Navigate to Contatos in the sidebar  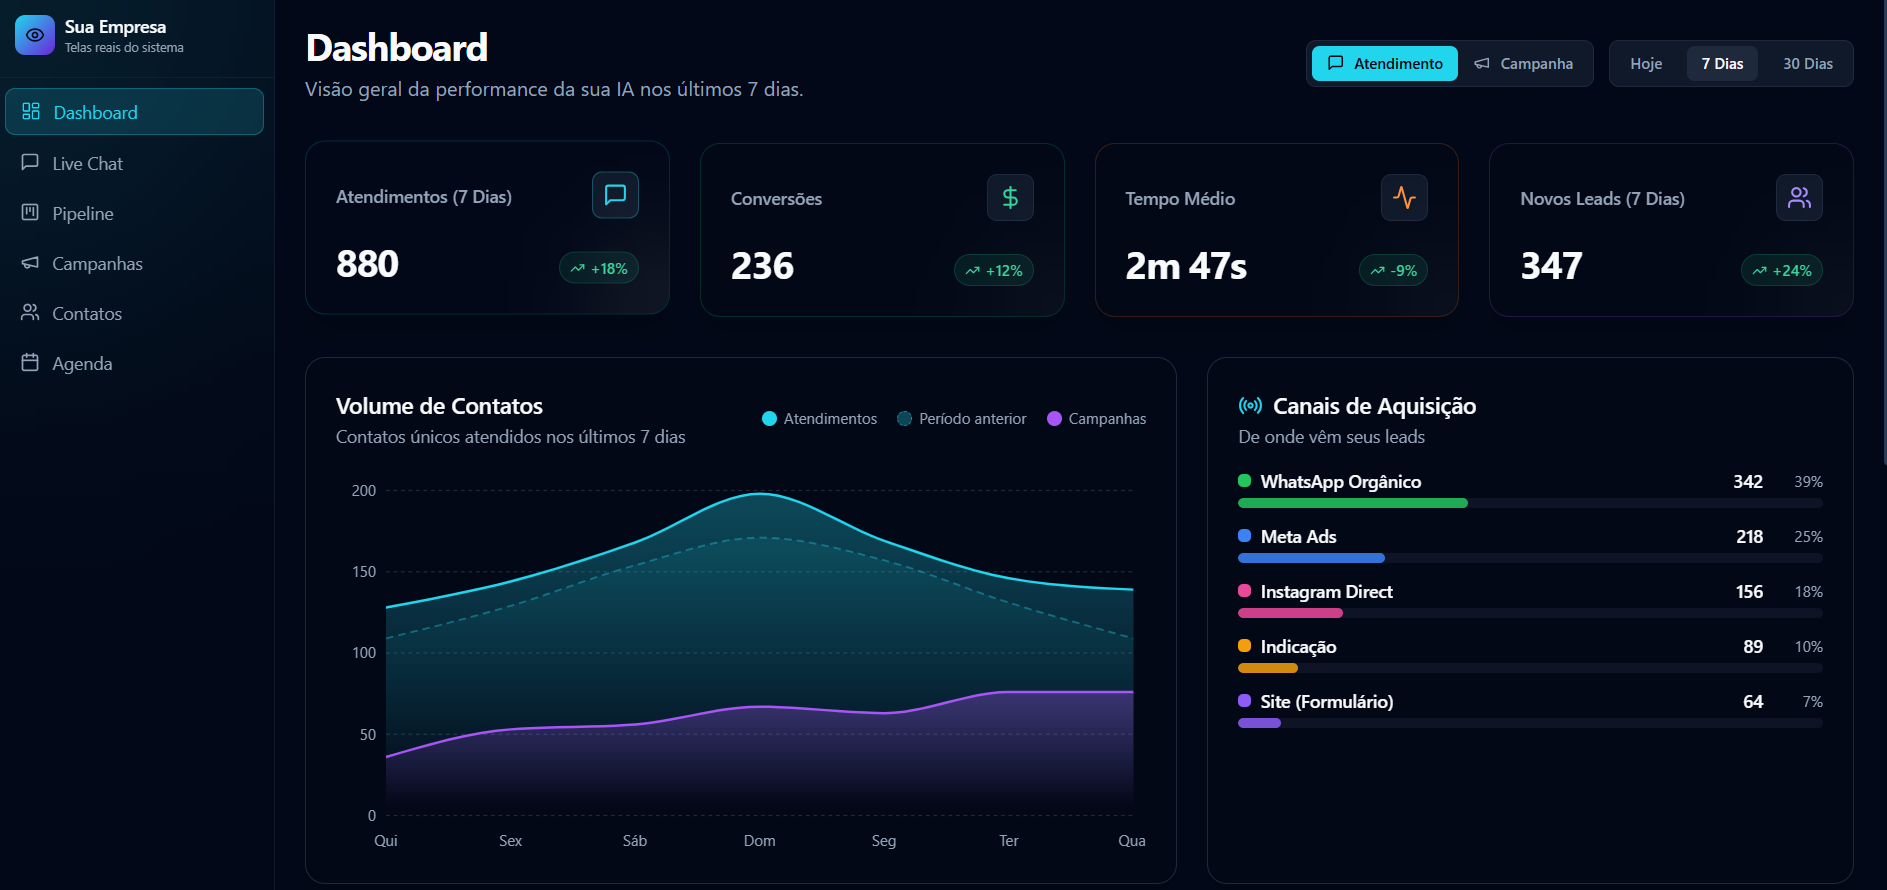point(134,313)
